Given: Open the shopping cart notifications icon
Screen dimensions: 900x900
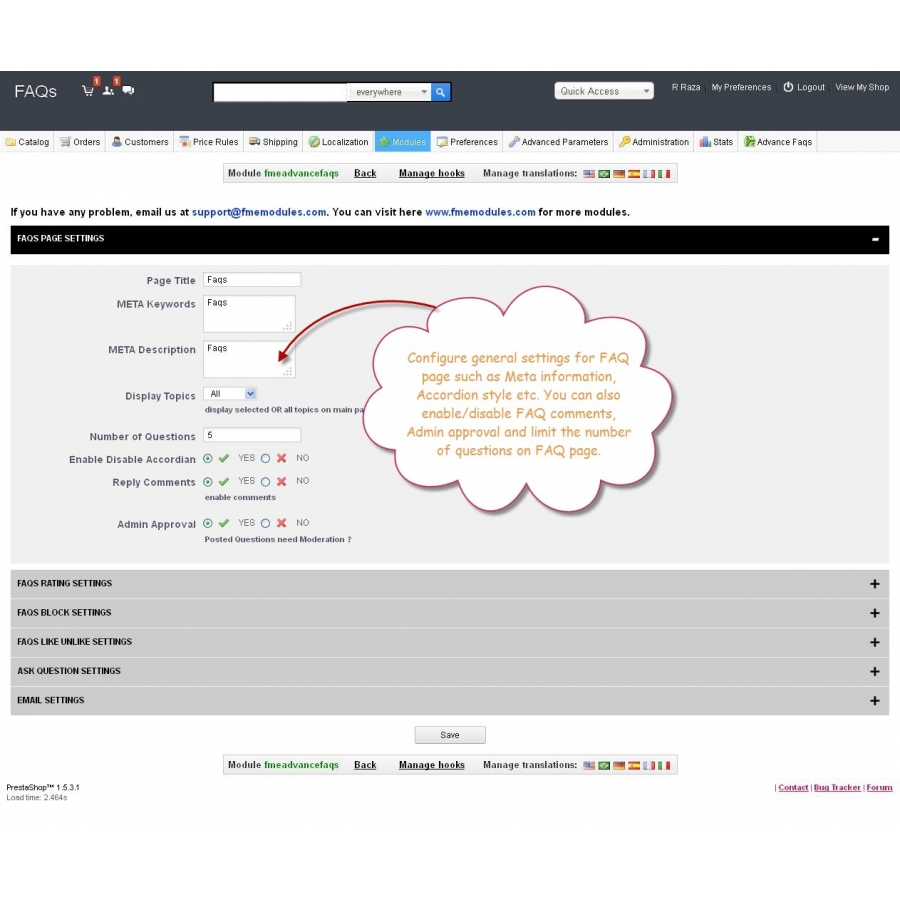Looking at the screenshot, I should click(88, 90).
